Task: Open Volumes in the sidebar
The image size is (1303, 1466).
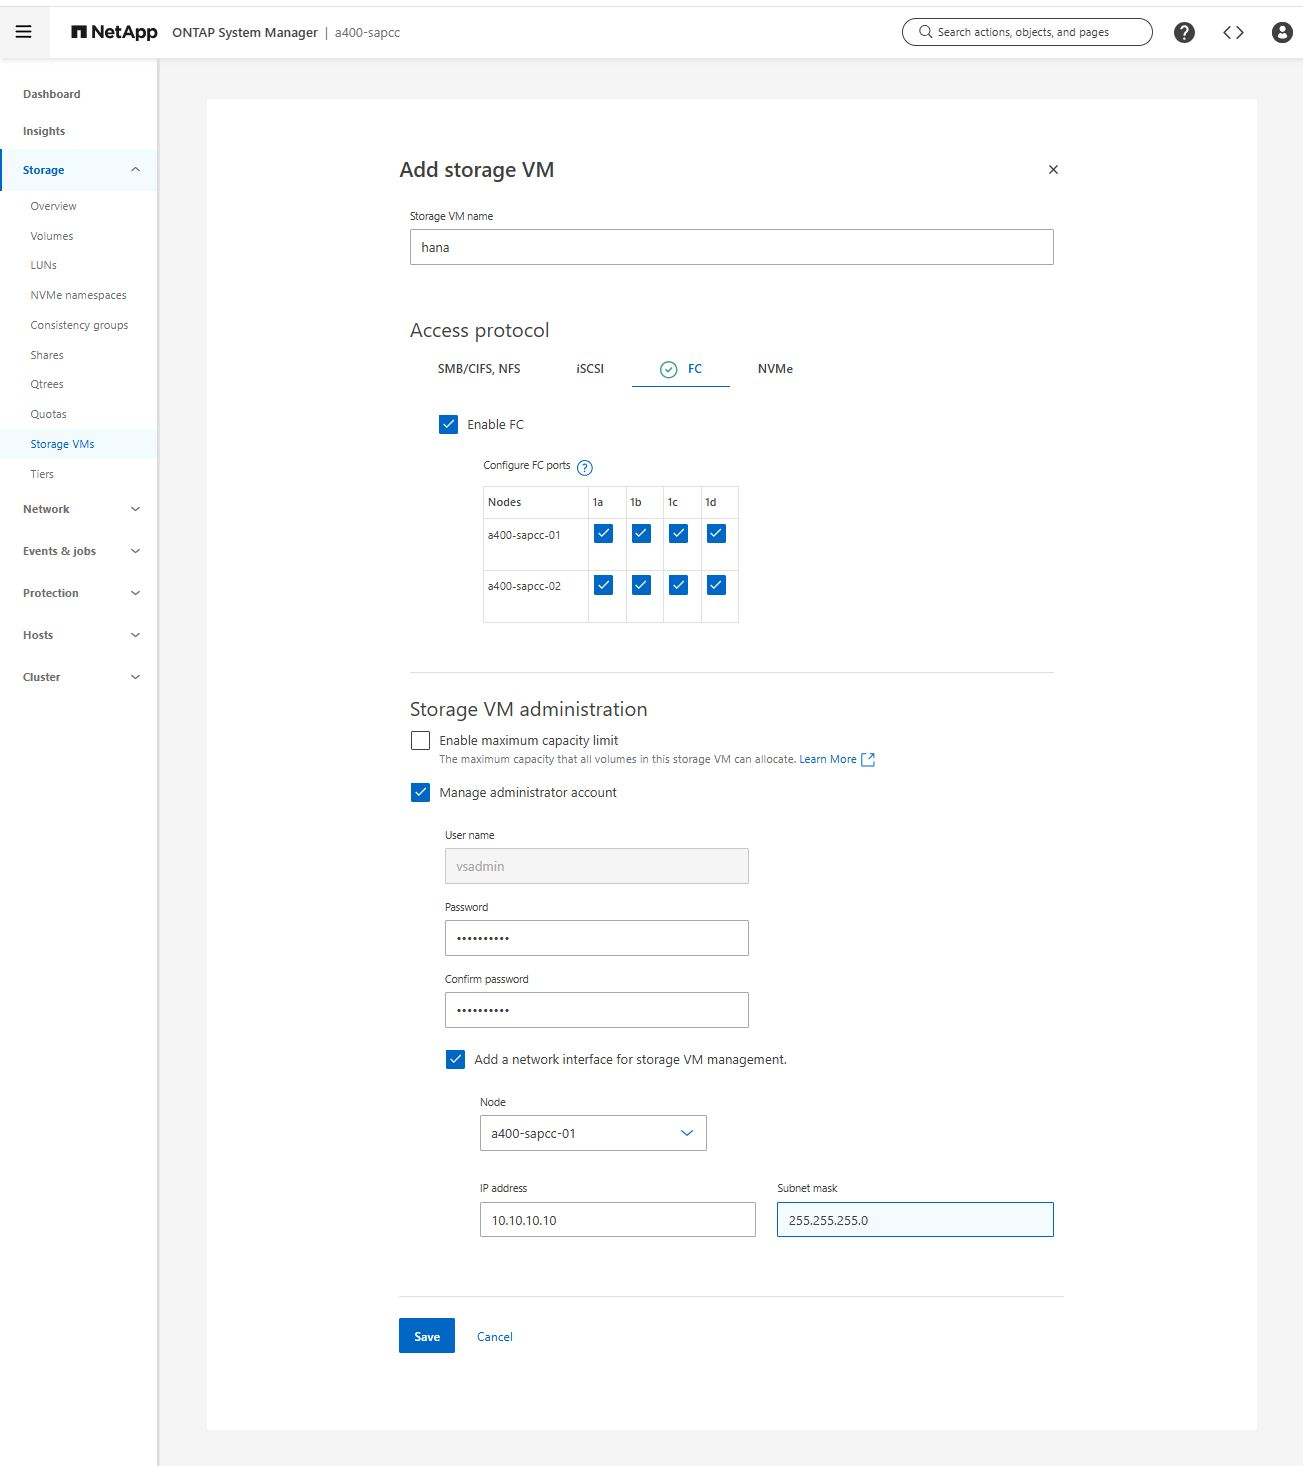Action: [x=52, y=236]
